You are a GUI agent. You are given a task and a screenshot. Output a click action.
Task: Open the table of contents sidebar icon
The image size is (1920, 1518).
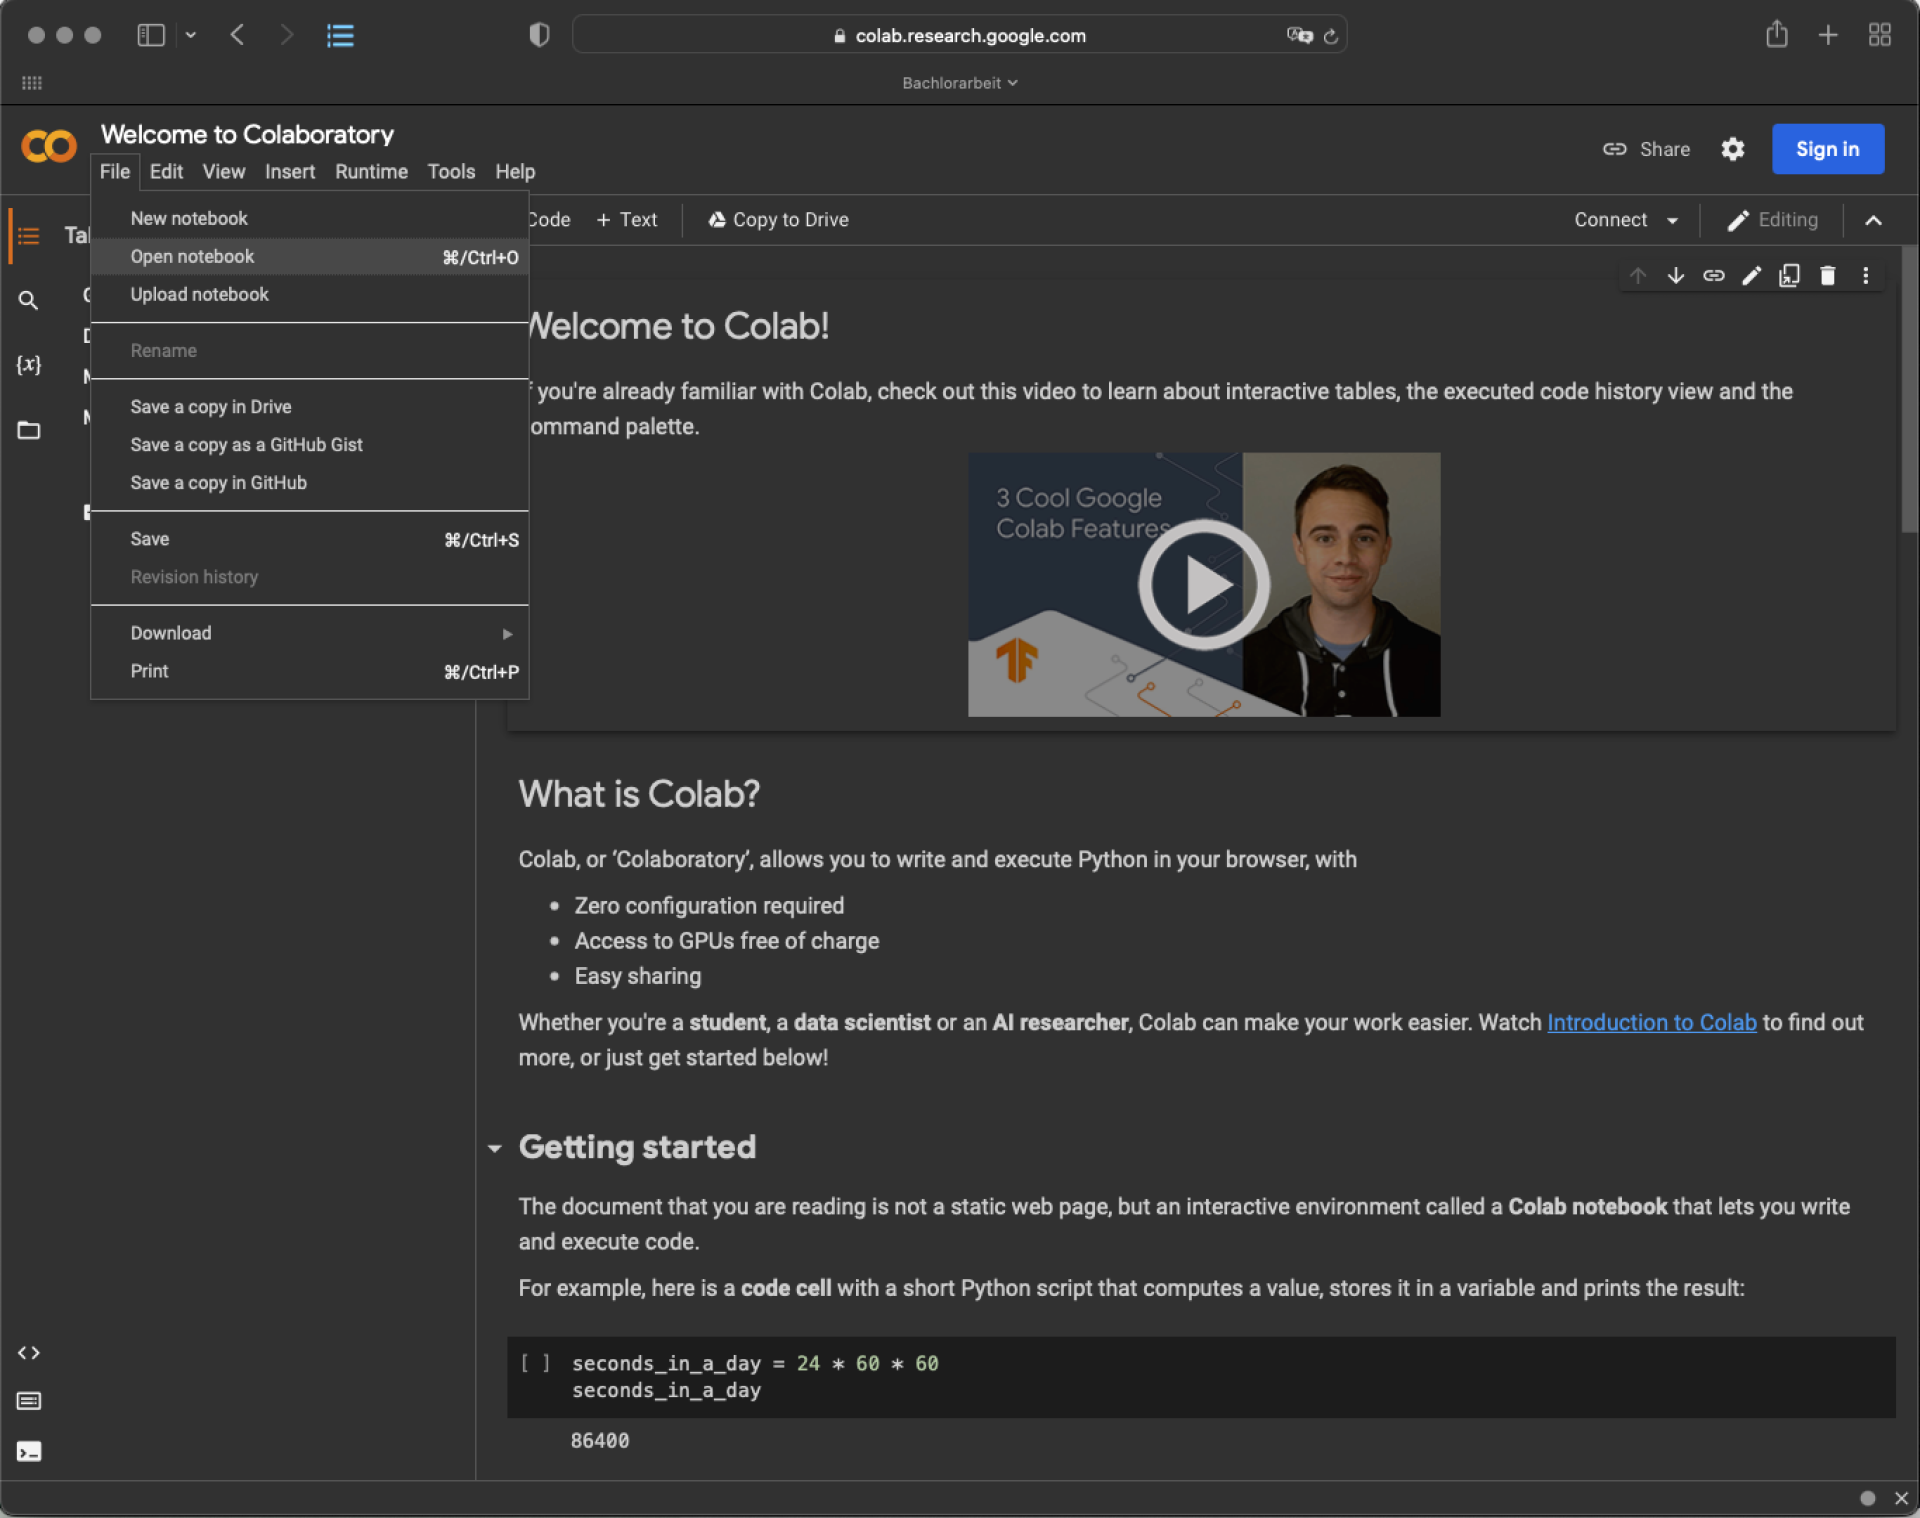pyautogui.click(x=28, y=236)
